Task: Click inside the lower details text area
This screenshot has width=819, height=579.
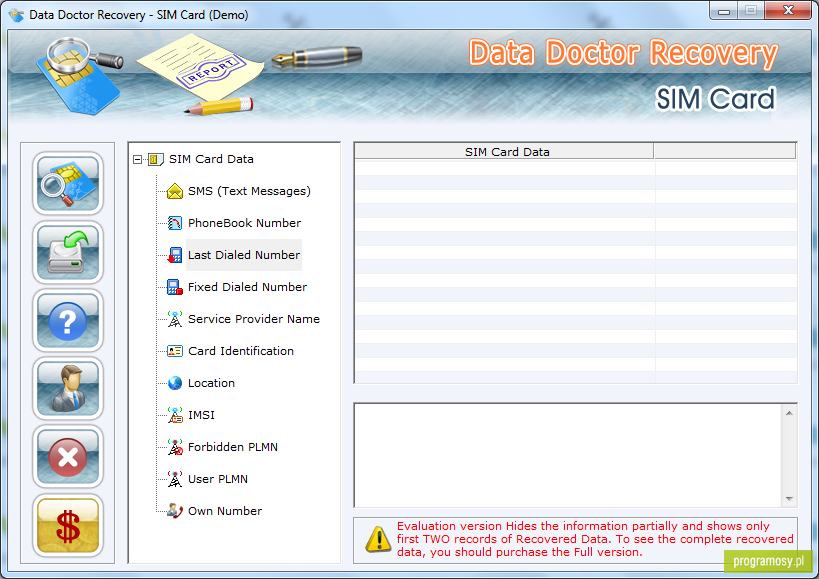Action: (x=568, y=455)
